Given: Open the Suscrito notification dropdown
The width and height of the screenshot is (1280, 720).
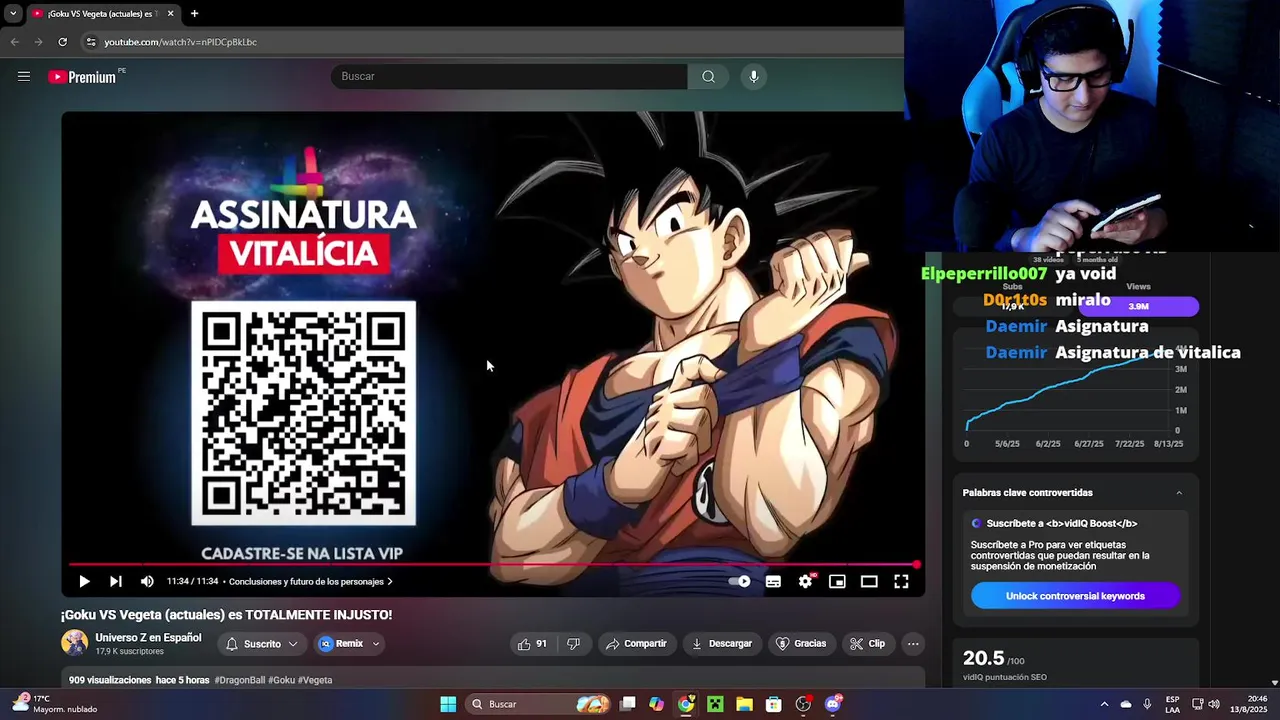Looking at the screenshot, I should point(261,644).
